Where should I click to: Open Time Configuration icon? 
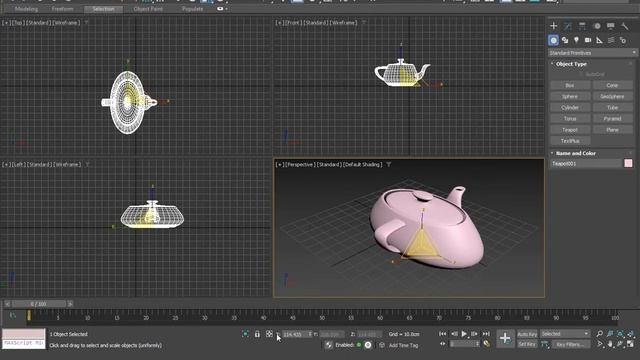(487, 344)
